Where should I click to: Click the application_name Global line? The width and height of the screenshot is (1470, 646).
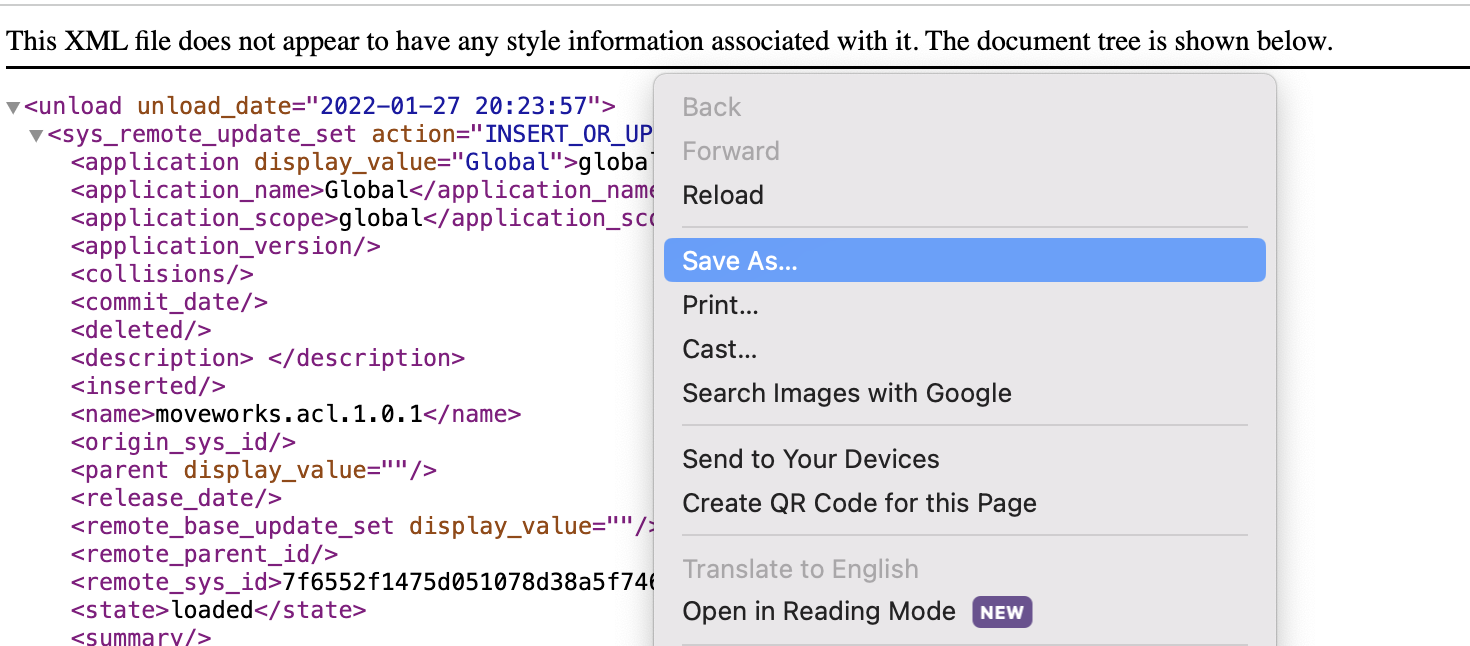click(362, 190)
